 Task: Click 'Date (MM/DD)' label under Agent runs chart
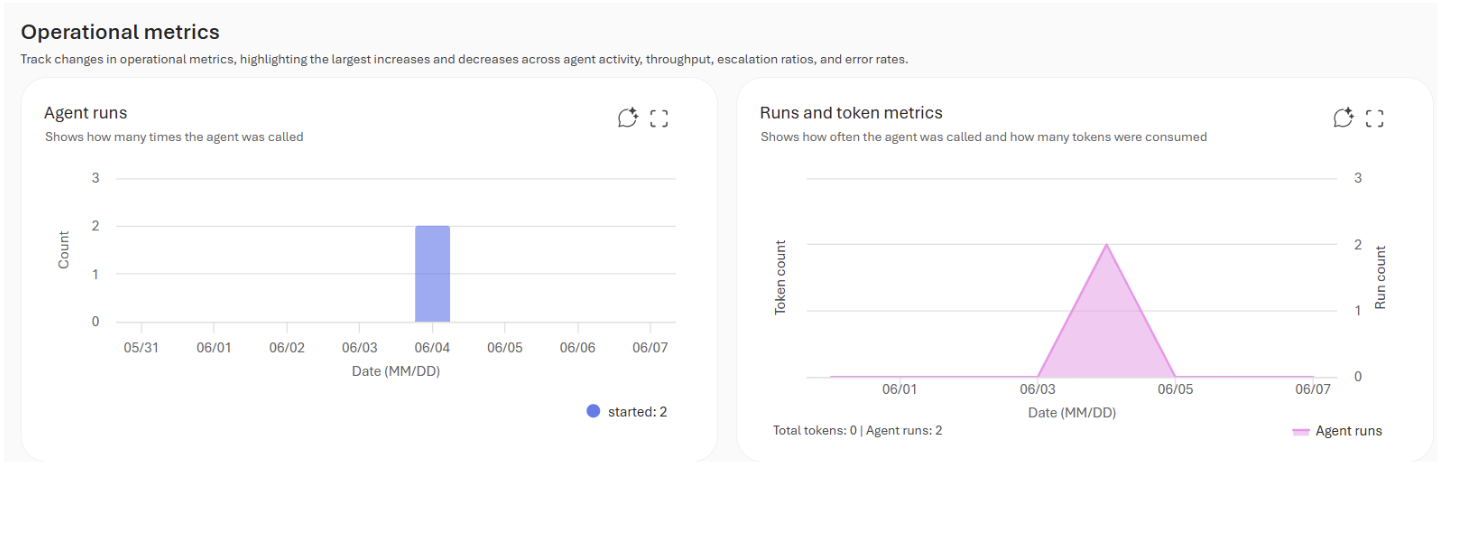point(396,371)
